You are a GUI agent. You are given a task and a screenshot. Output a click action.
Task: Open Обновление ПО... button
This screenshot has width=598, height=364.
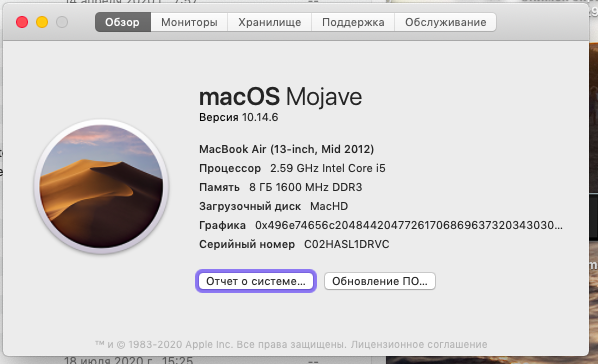pos(380,281)
